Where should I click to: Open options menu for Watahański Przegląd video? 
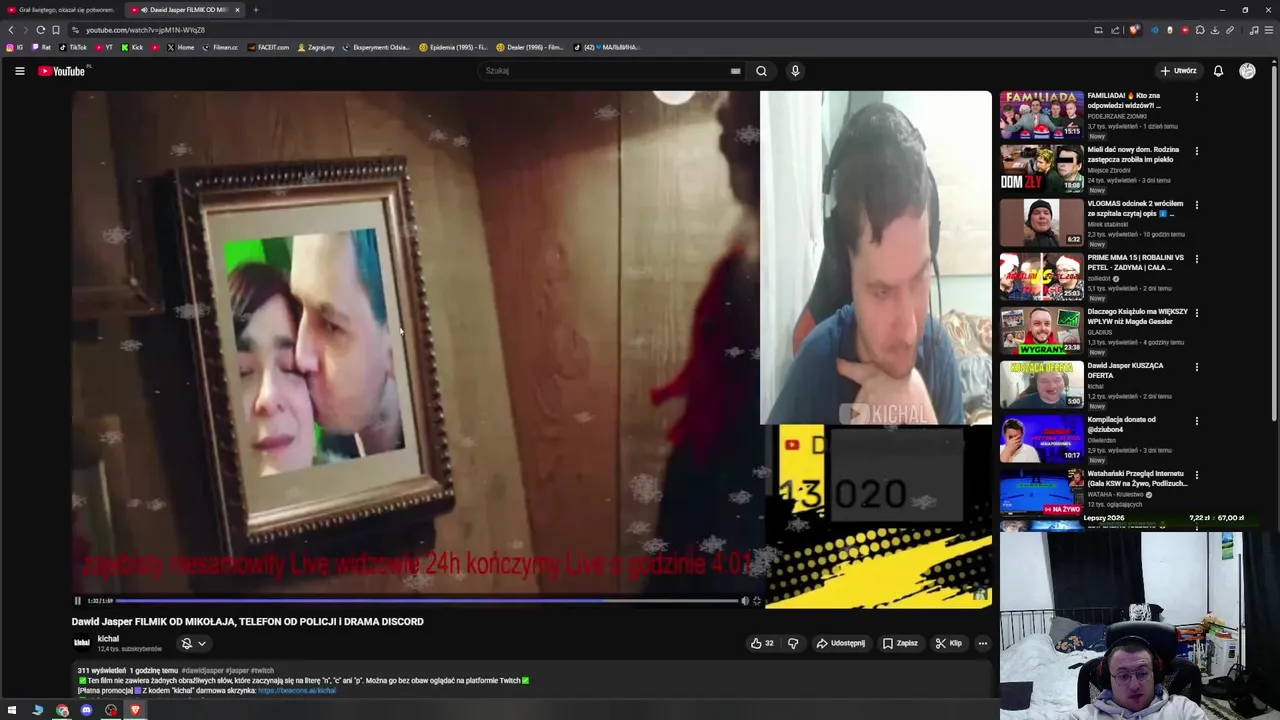(x=1196, y=475)
